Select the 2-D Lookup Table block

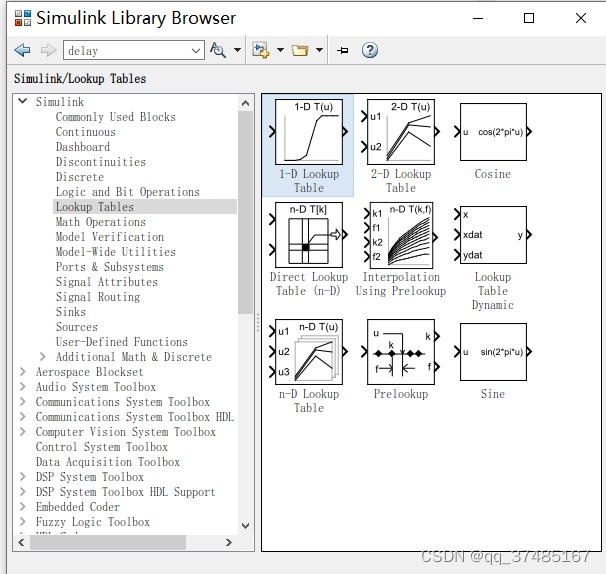[400, 145]
